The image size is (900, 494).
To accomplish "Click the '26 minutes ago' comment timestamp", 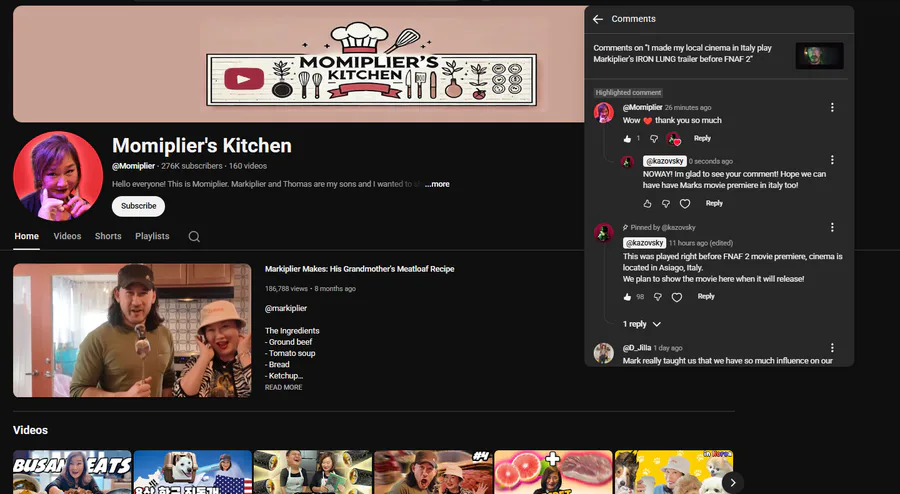I will pos(688,108).
